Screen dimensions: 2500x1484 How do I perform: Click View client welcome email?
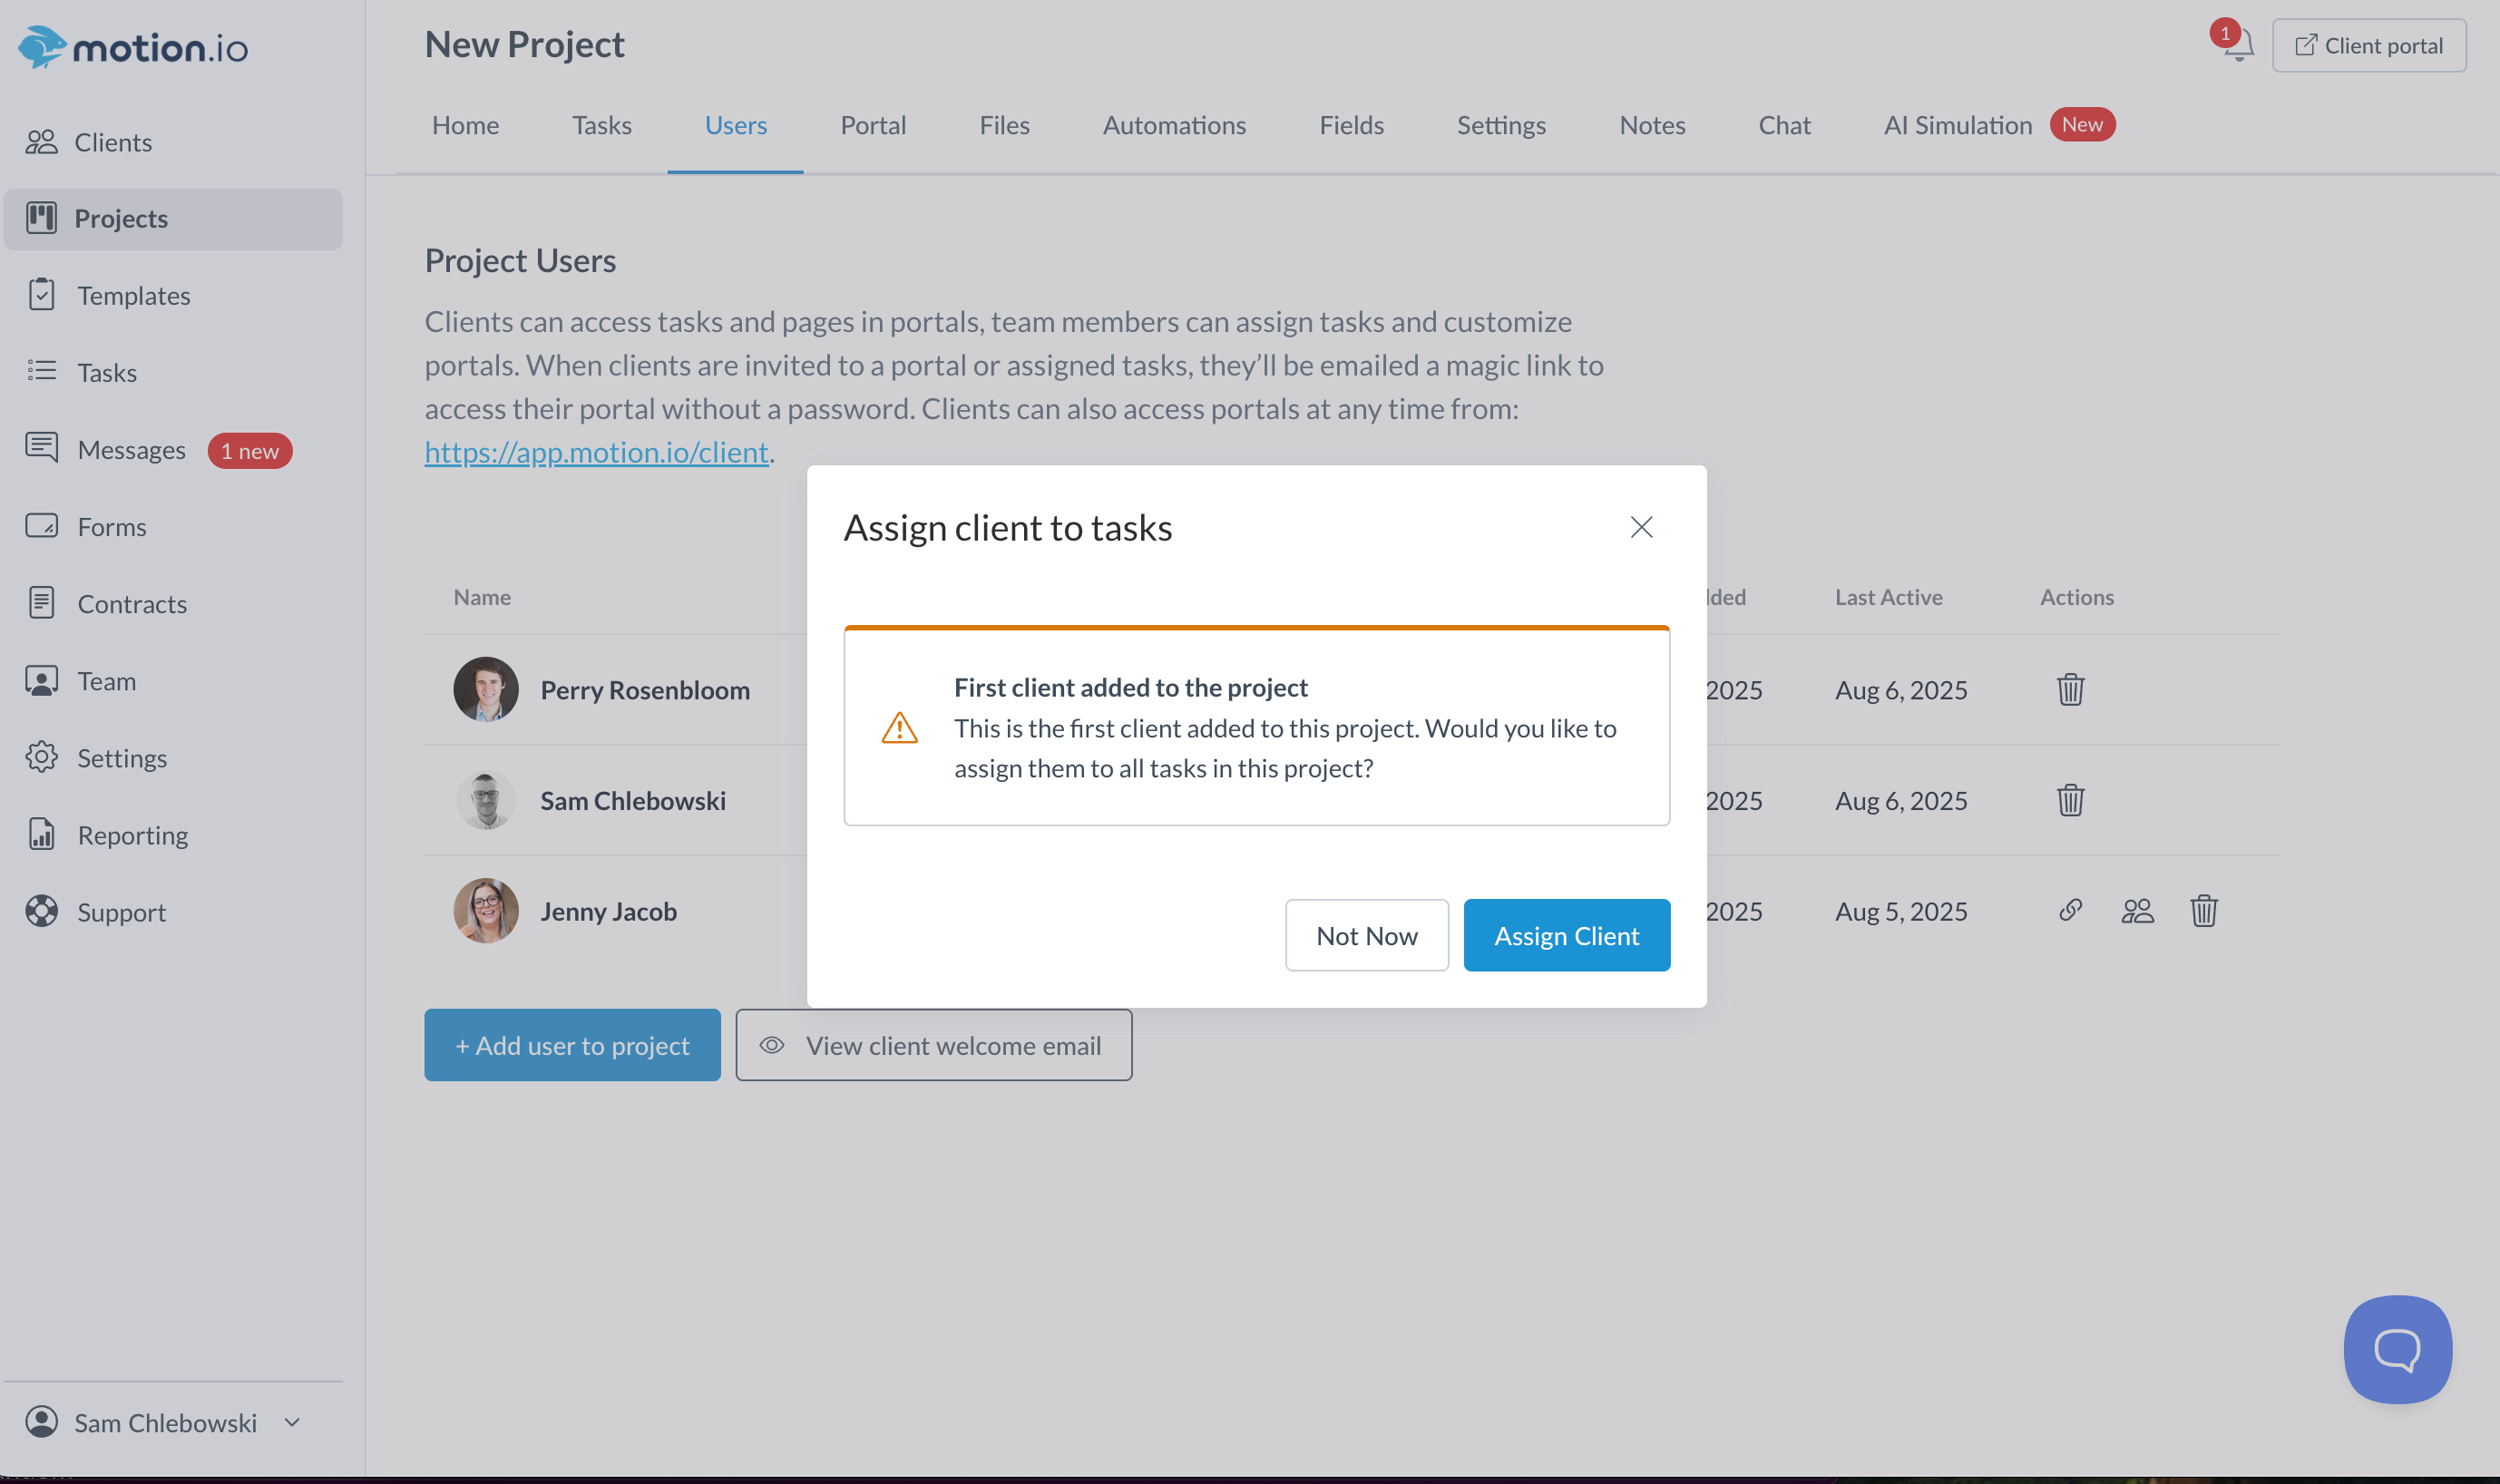coord(933,1045)
